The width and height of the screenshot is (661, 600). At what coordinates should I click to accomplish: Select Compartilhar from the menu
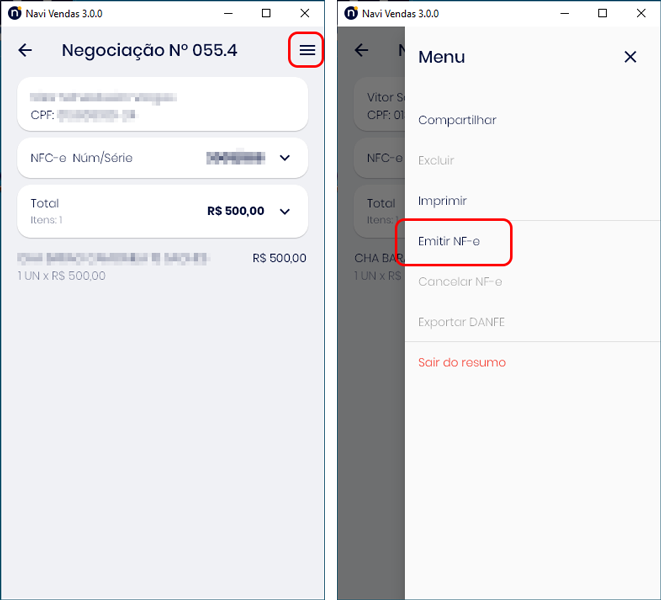click(x=457, y=120)
